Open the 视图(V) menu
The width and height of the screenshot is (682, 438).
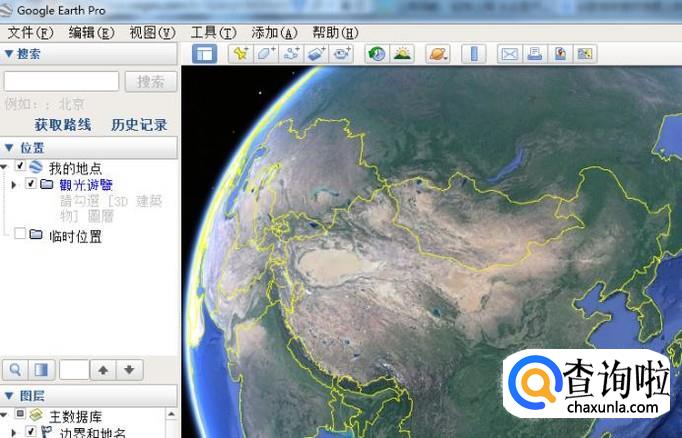click(x=152, y=33)
